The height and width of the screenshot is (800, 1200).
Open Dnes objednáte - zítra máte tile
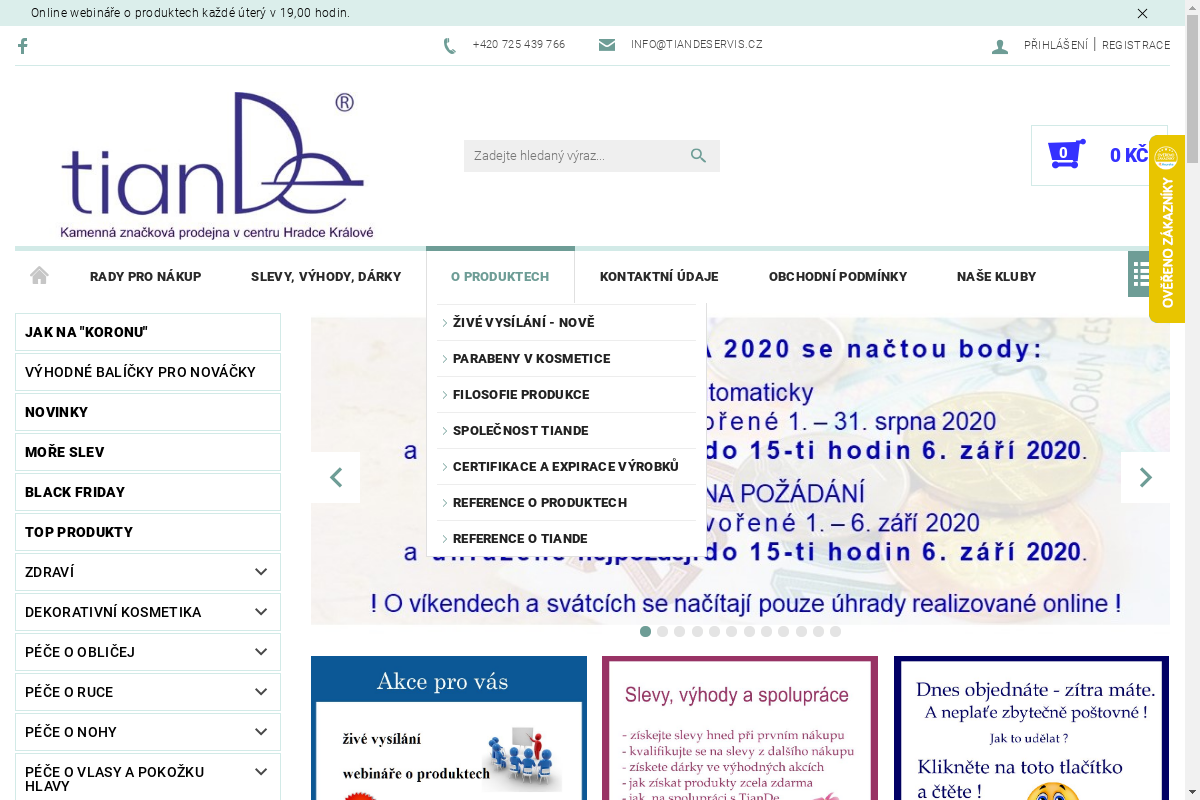point(1031,728)
